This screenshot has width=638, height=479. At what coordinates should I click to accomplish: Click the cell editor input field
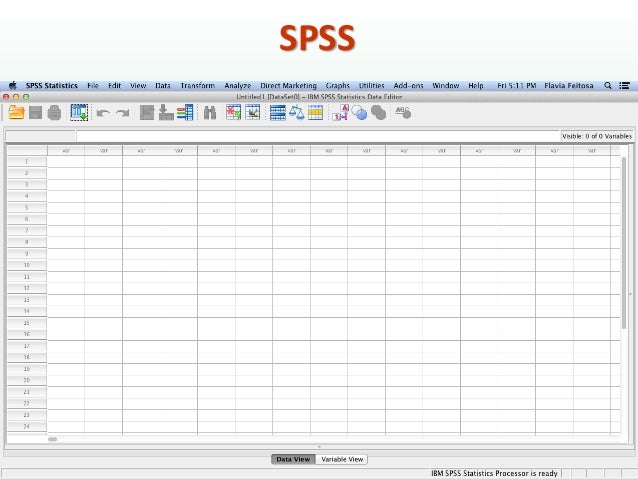click(x=317, y=136)
